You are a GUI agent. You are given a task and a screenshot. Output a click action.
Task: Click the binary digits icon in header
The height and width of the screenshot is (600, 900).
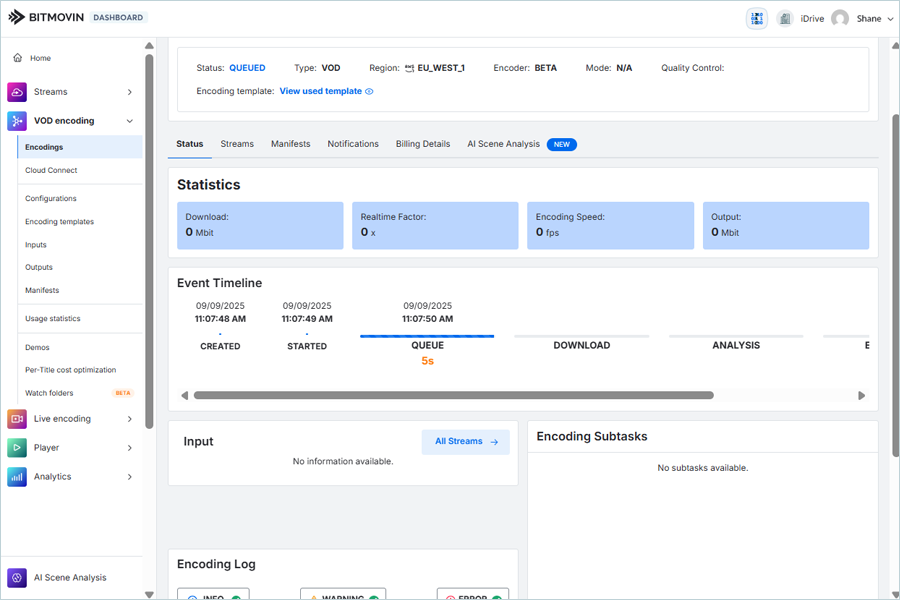pos(756,18)
